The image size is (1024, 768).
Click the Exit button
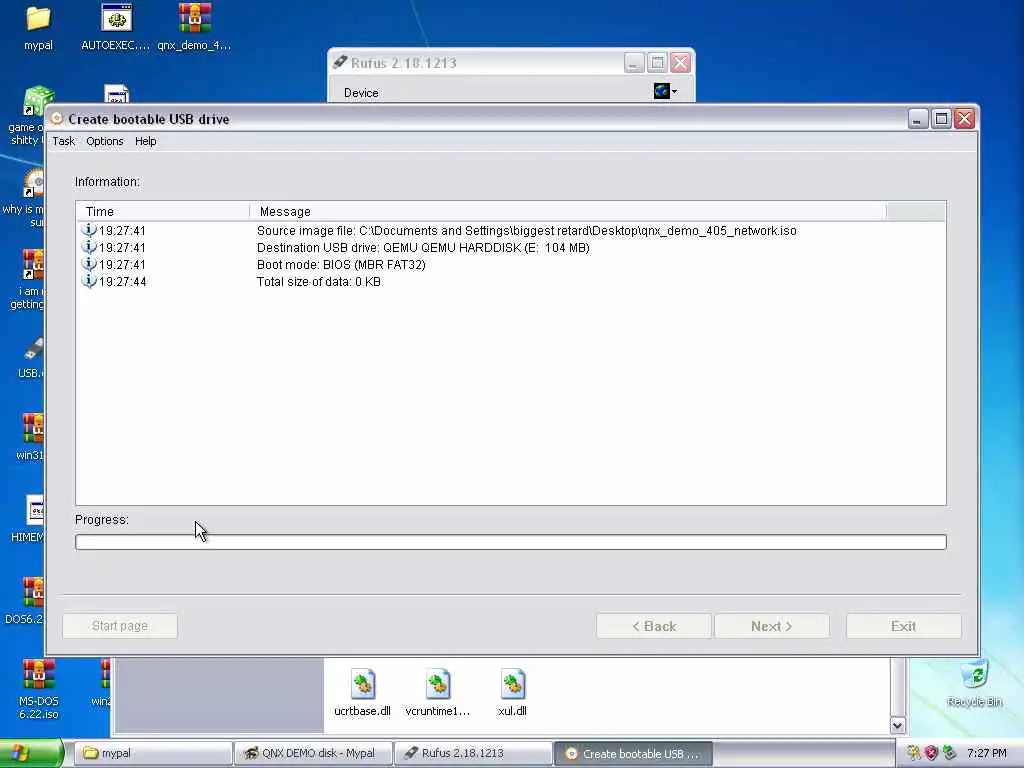pos(904,626)
